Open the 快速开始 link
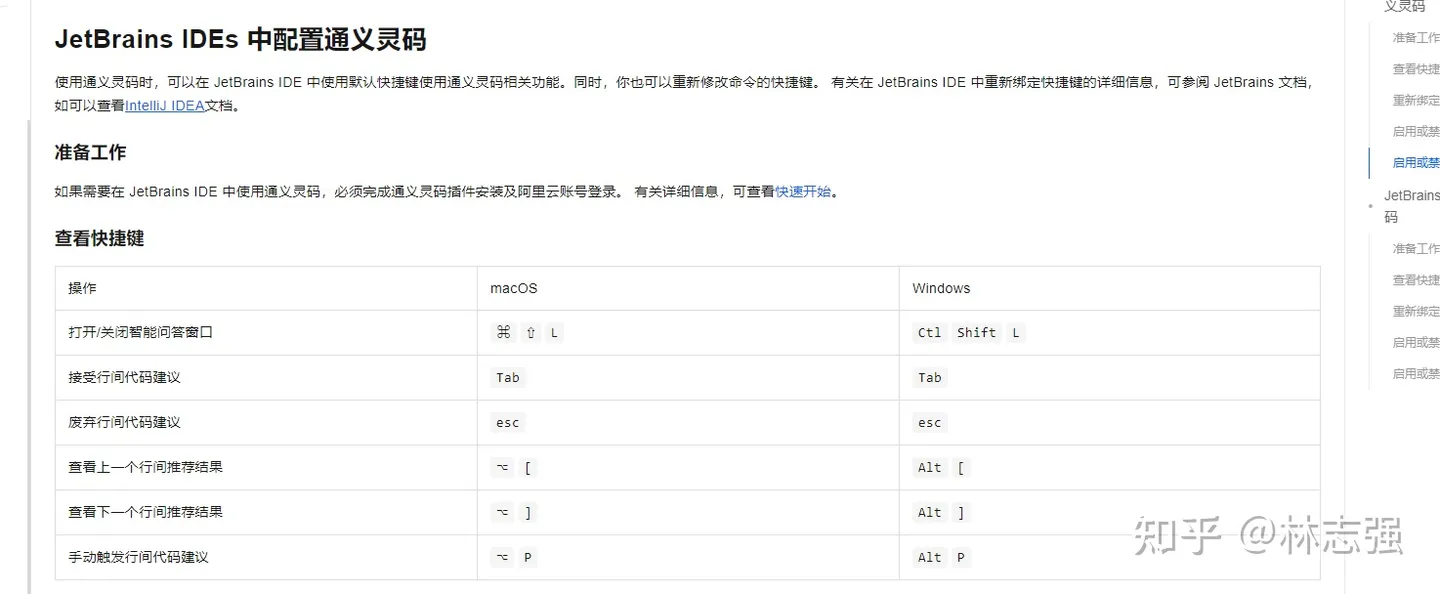This screenshot has height=594, width=1440. pos(803,192)
